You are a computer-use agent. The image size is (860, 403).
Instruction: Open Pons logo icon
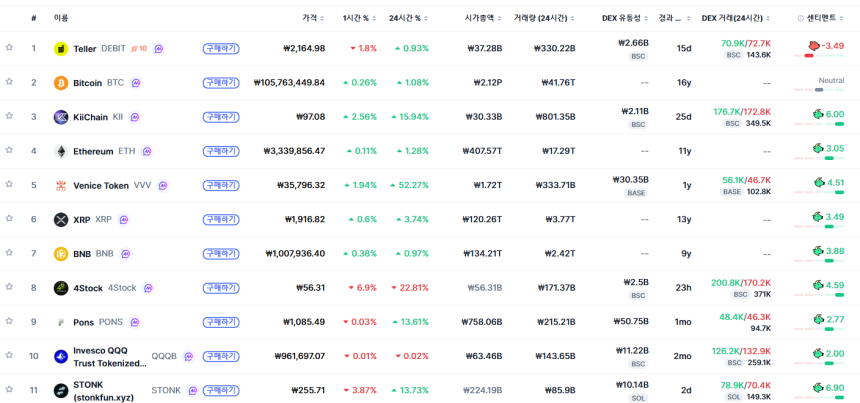[61, 322]
